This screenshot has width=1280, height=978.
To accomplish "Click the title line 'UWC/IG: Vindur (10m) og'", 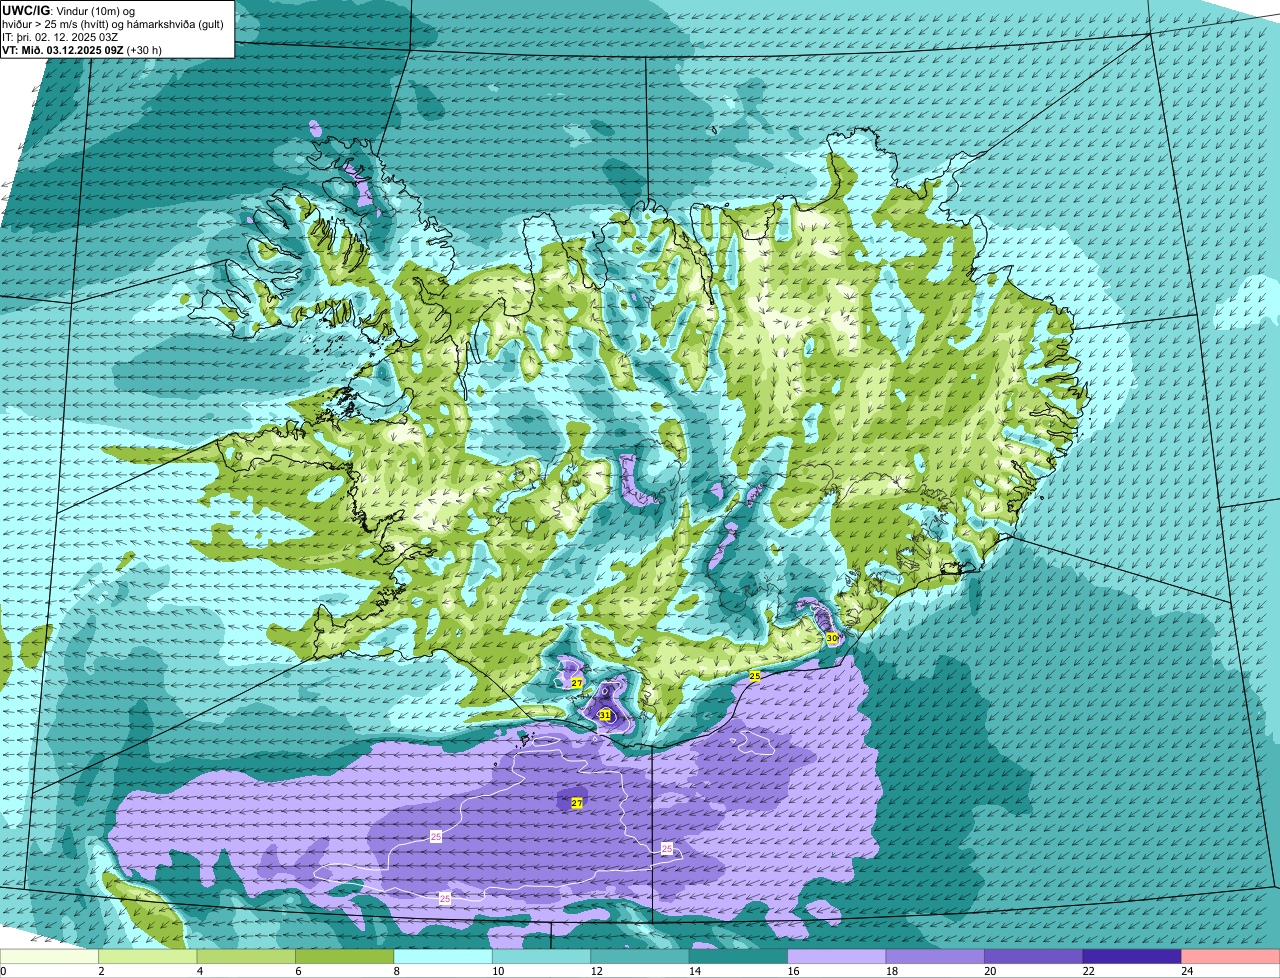I will (x=68, y=10).
